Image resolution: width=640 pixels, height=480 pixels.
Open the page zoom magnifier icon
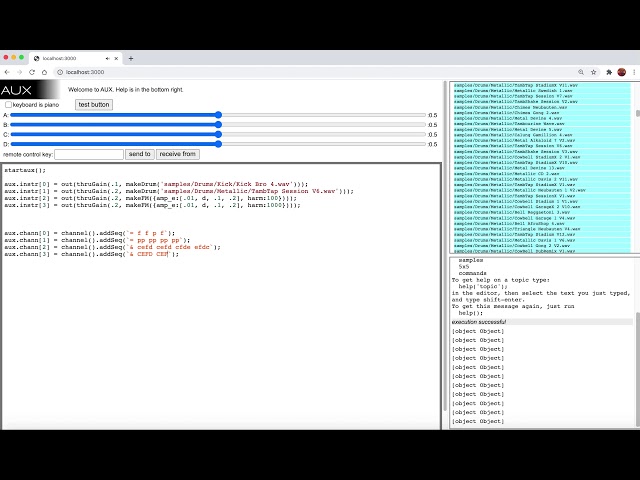click(x=581, y=72)
